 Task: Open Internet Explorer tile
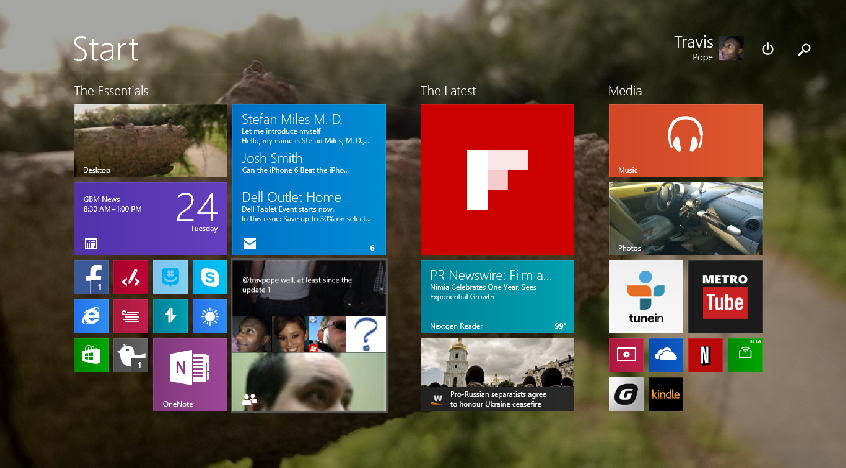[91, 316]
